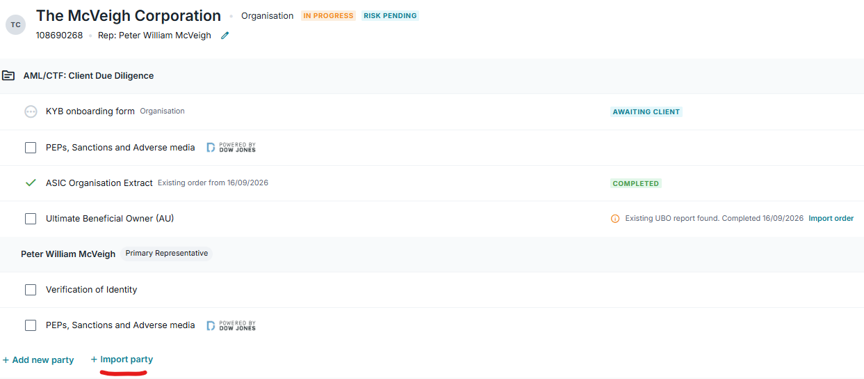Viewport: 864px width, 379px height.
Task: Click the pencil edit icon beside representative name
Action: [224, 36]
